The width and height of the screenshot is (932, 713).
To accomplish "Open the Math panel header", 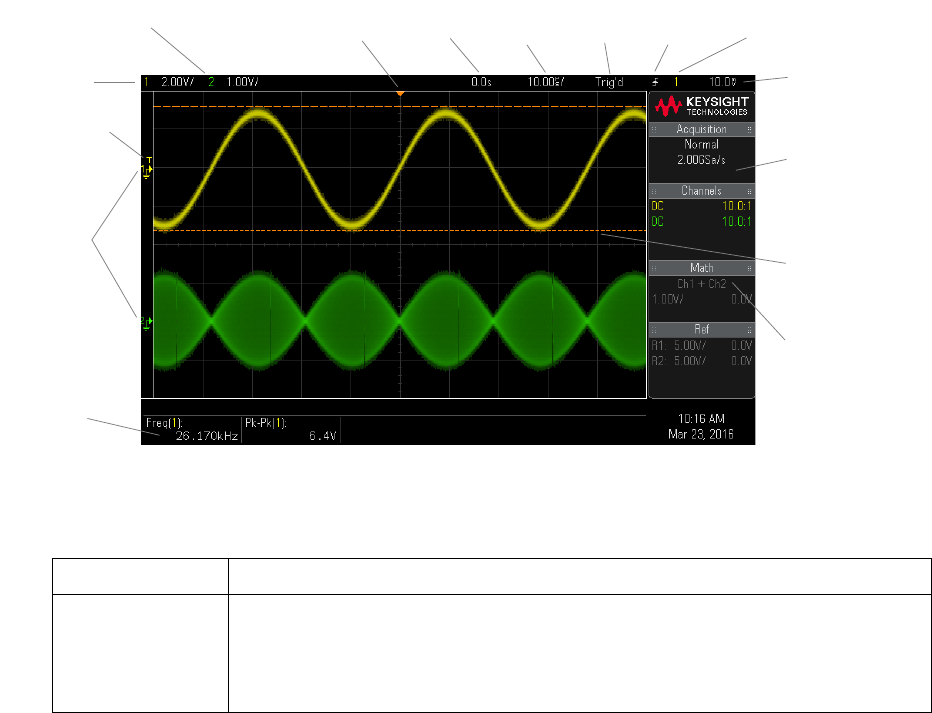I will pyautogui.click(x=701, y=269).
